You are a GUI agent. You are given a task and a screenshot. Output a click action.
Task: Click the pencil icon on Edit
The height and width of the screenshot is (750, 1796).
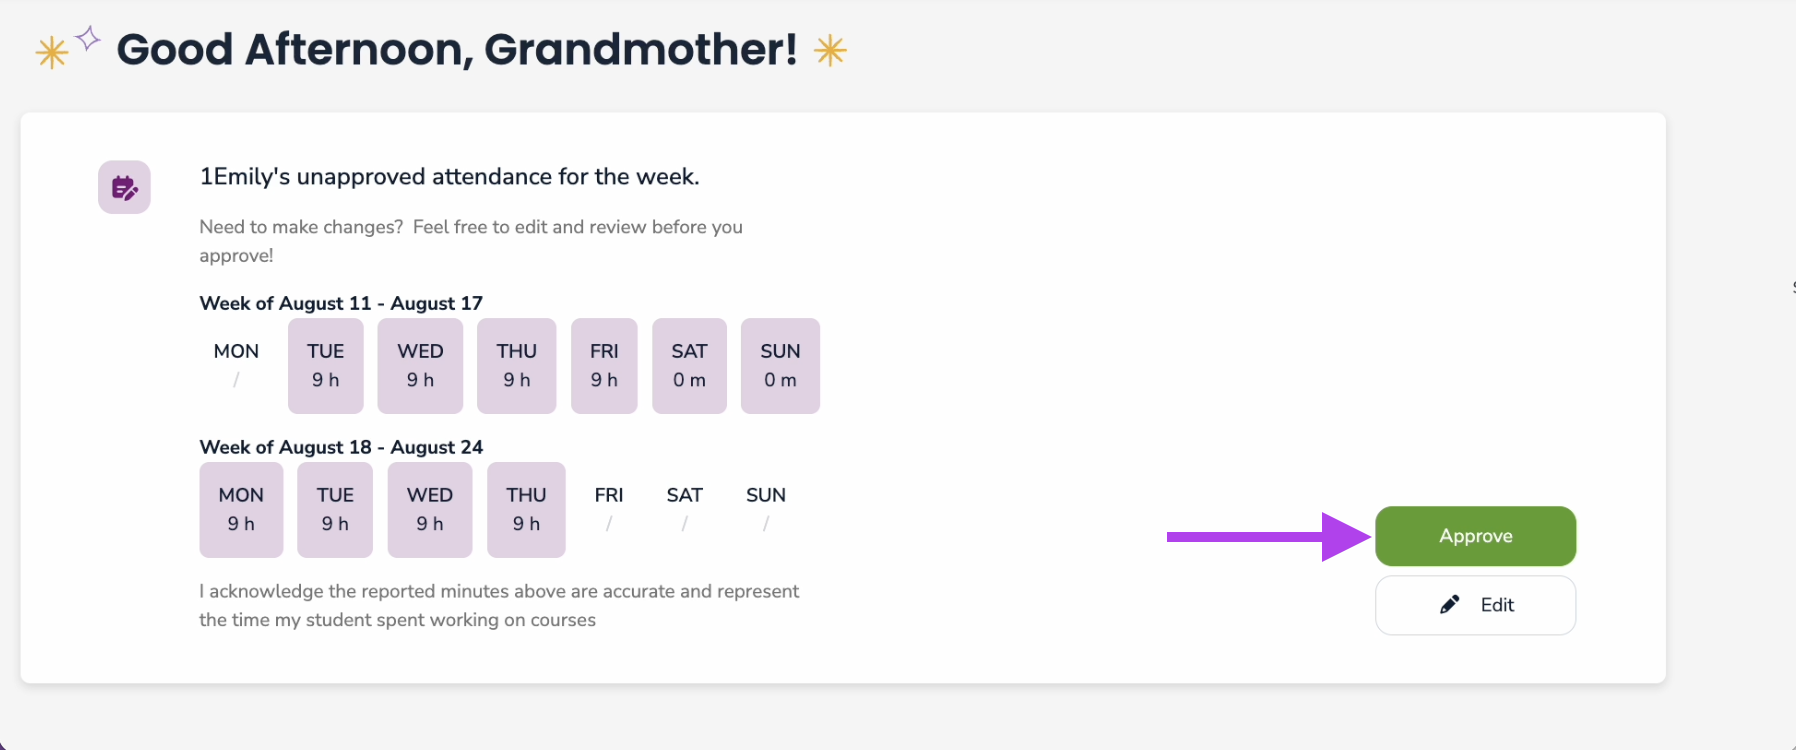coord(1449,604)
